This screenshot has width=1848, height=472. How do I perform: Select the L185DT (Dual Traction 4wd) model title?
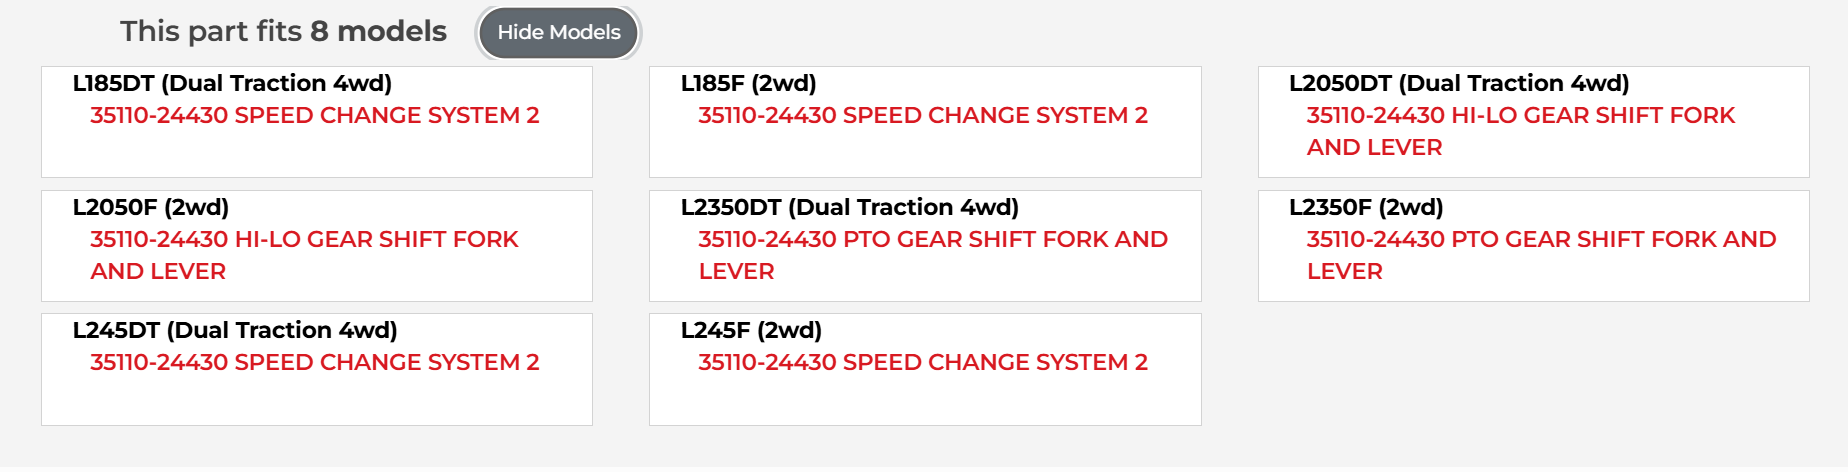pos(232,84)
